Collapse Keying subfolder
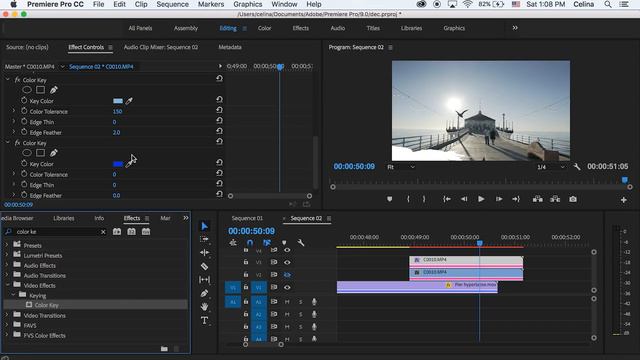The height and width of the screenshot is (360, 640). (13, 295)
